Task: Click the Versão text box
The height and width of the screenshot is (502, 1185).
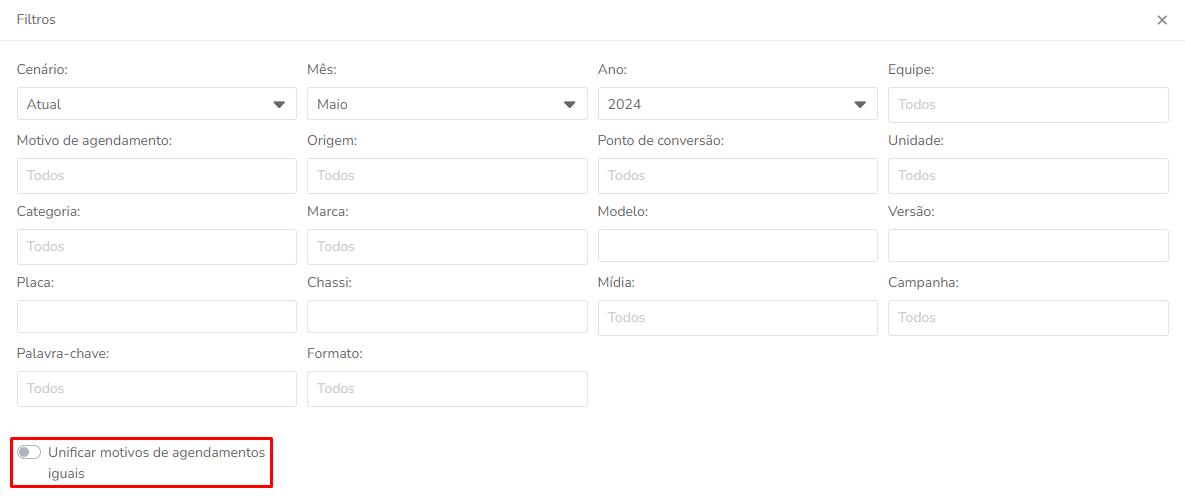Action: click(x=1029, y=246)
